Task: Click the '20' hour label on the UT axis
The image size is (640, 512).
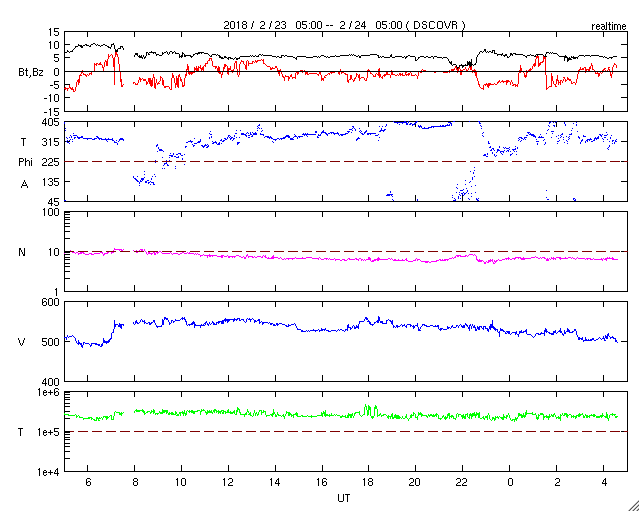Action: point(415,482)
